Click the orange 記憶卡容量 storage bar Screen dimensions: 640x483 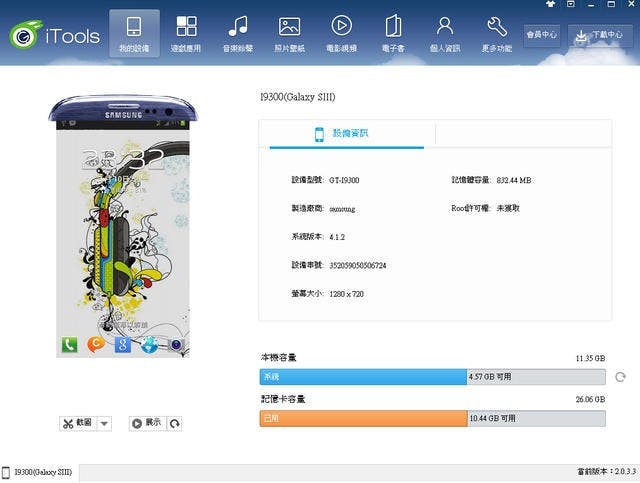[362, 418]
